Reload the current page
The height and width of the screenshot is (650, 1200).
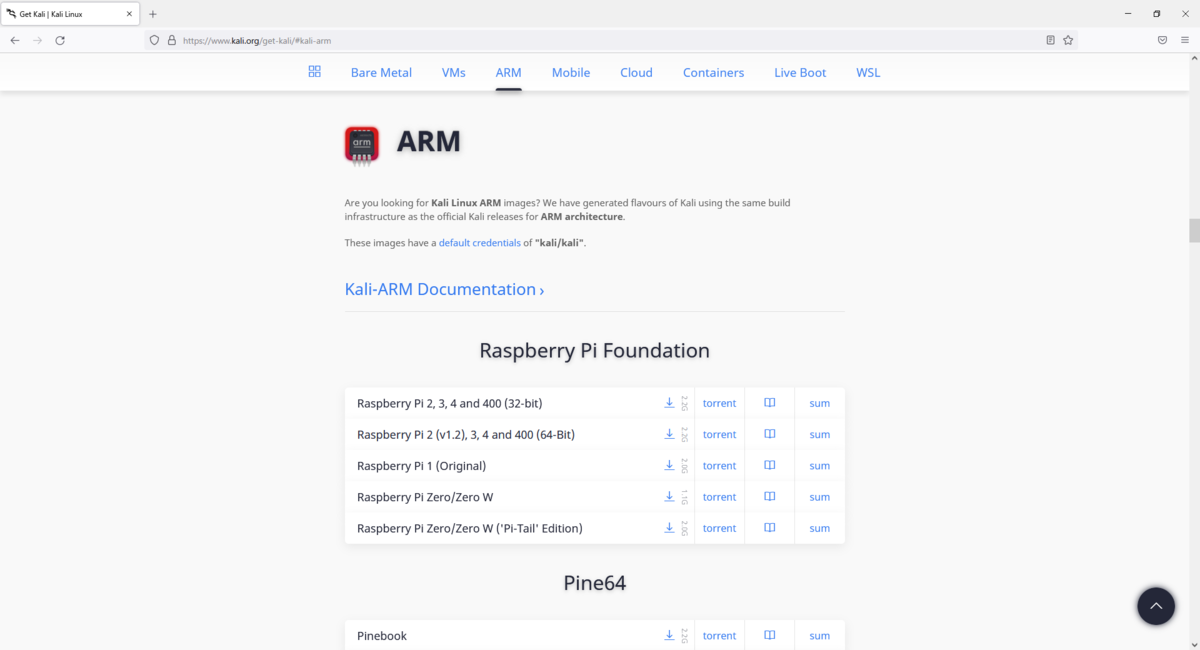point(60,40)
